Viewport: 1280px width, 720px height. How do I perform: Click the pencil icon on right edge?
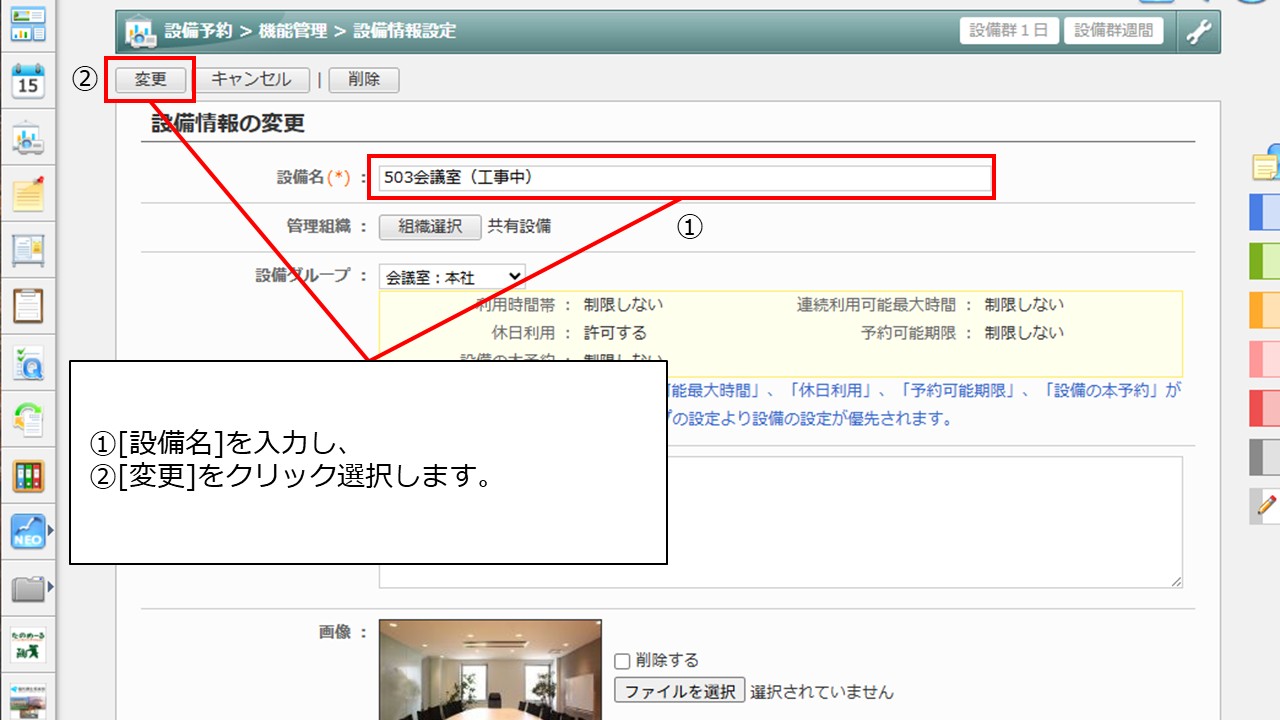click(x=1268, y=506)
